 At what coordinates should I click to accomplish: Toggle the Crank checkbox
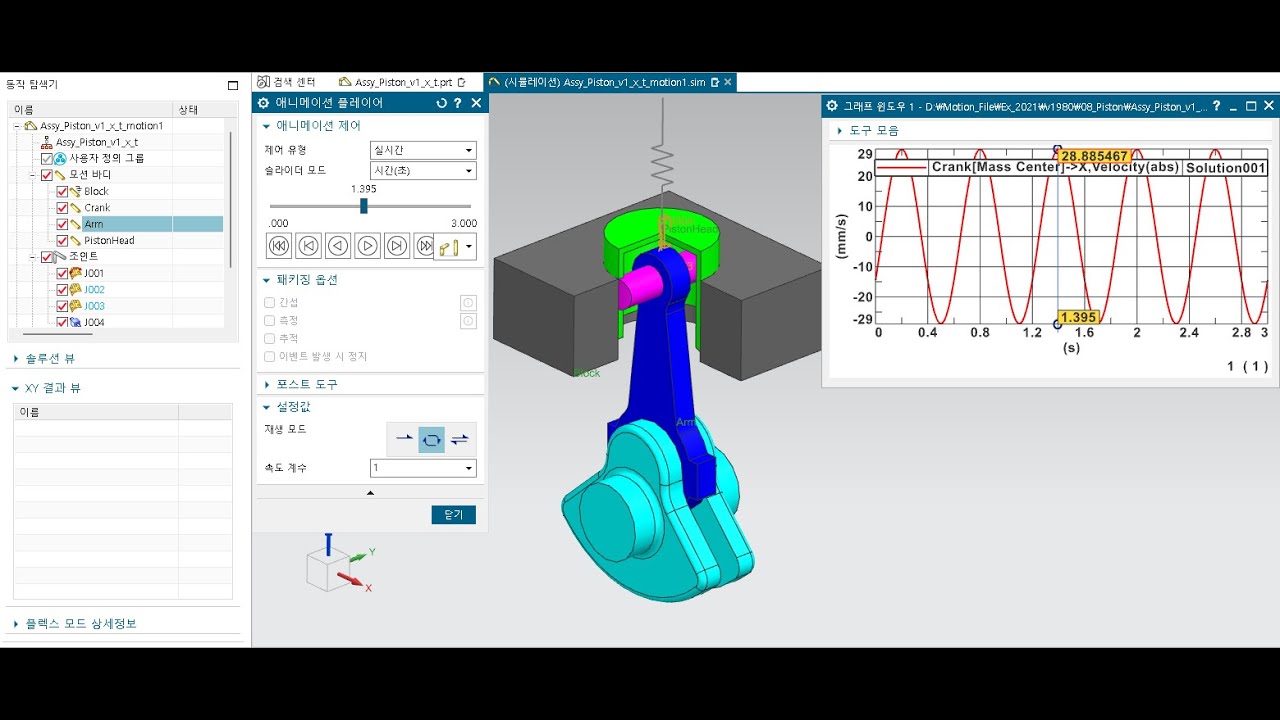coord(63,208)
